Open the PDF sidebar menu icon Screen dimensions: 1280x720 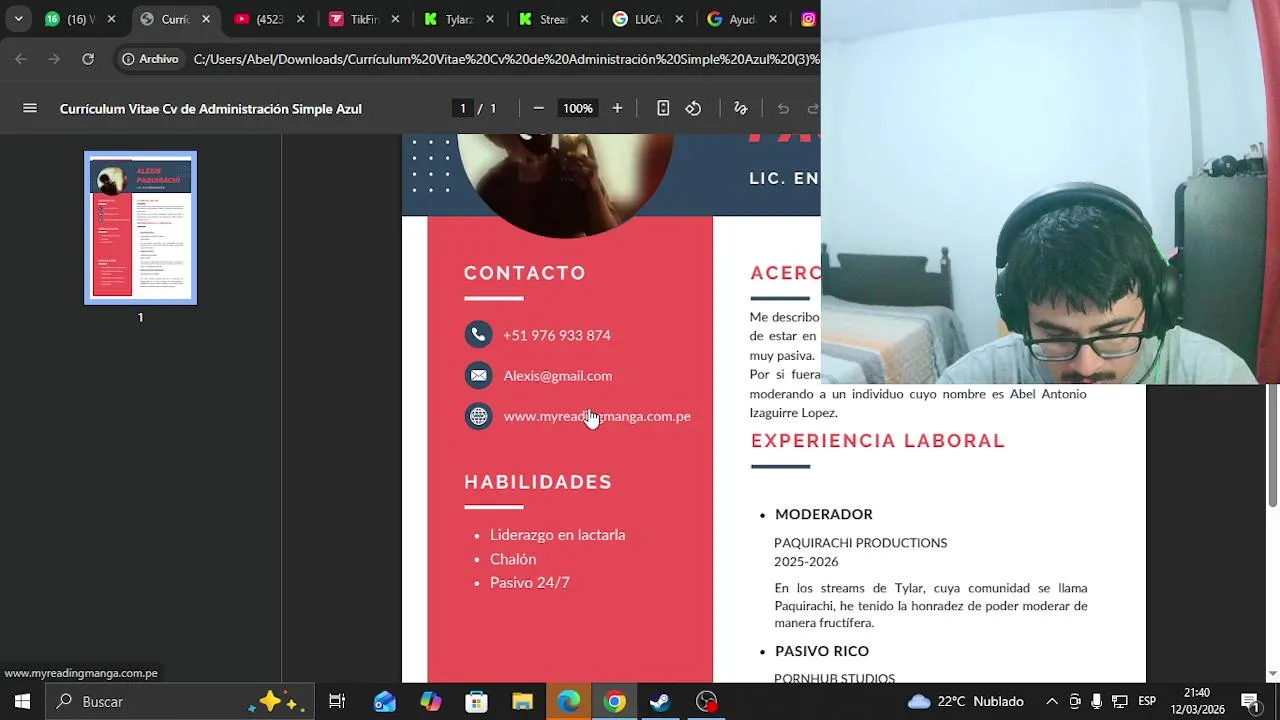(x=30, y=108)
